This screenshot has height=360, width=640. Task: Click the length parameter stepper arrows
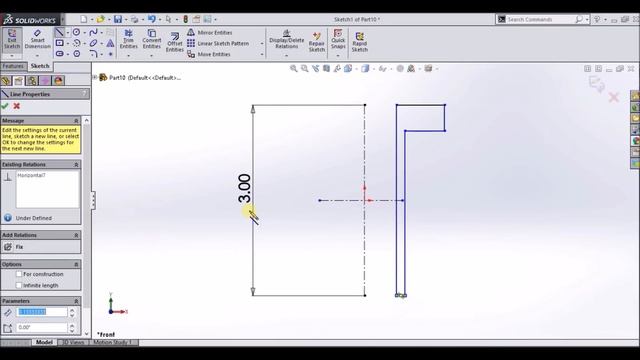(x=72, y=312)
